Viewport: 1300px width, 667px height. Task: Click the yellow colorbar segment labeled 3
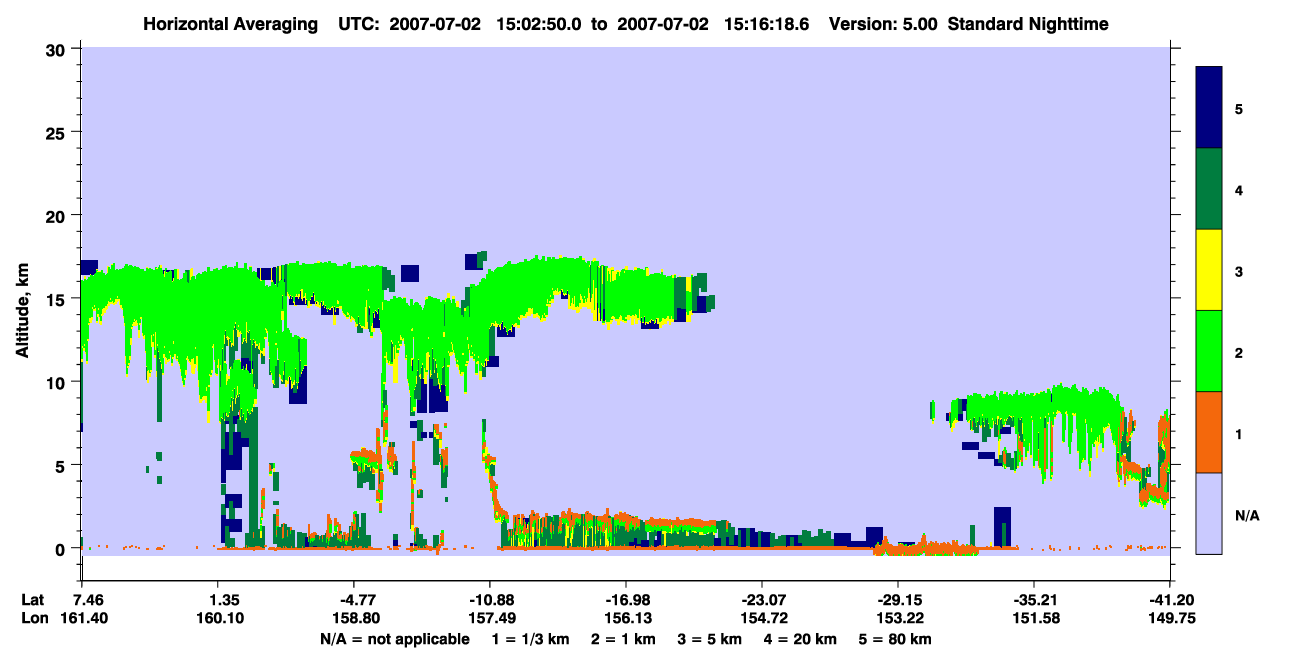point(1209,270)
